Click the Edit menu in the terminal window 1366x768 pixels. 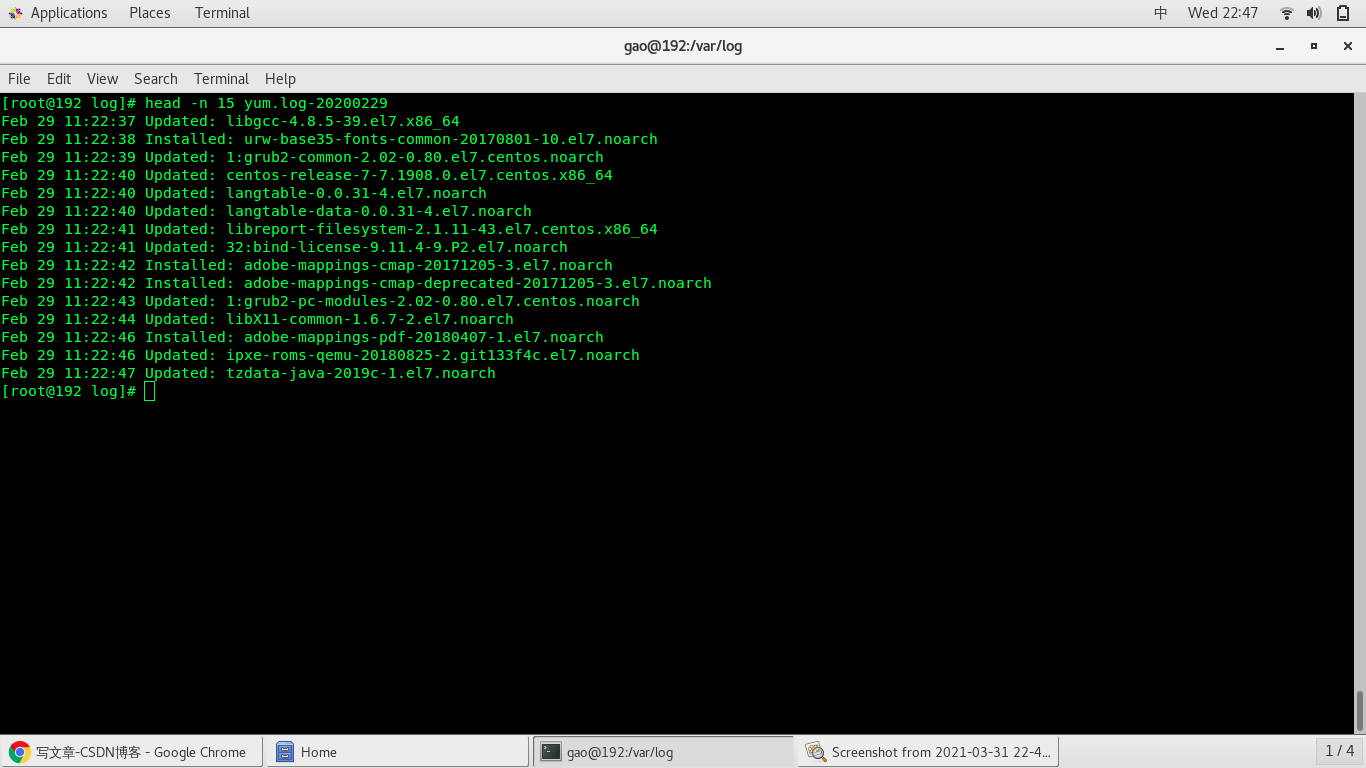(x=58, y=78)
